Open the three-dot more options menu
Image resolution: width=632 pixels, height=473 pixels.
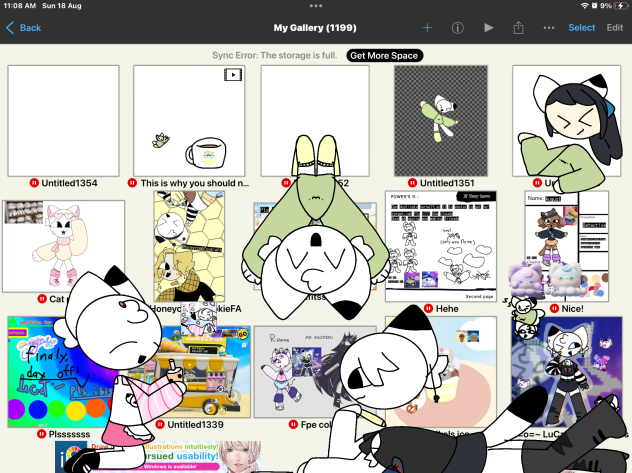click(549, 28)
